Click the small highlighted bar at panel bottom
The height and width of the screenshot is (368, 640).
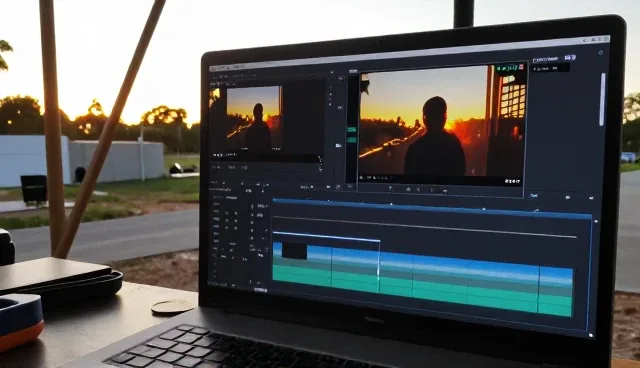coord(260,290)
